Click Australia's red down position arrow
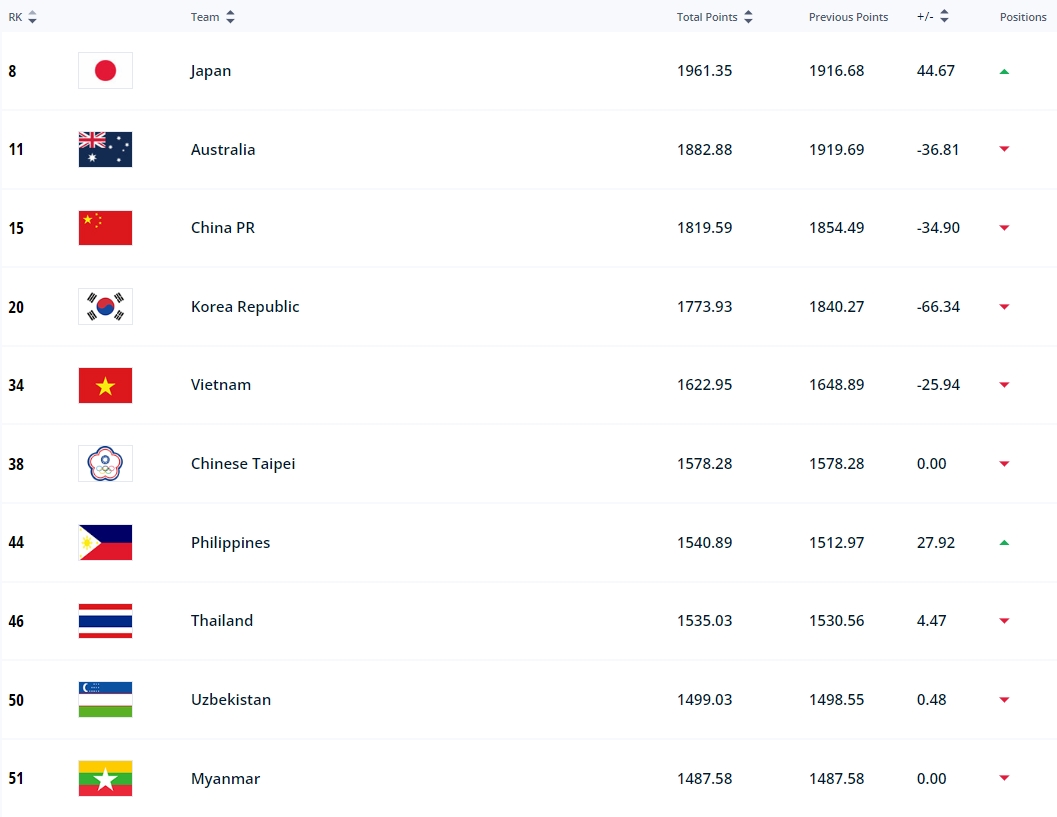The width and height of the screenshot is (1057, 817). coord(1004,150)
